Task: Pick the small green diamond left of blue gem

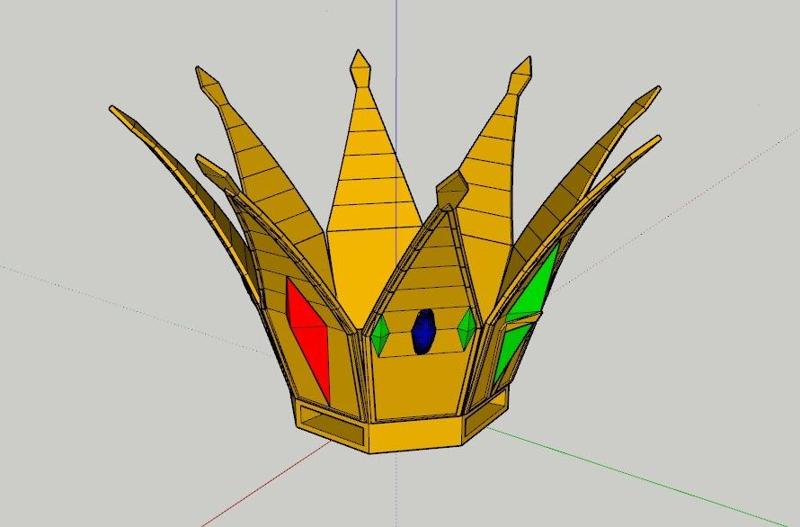Action: (x=380, y=336)
